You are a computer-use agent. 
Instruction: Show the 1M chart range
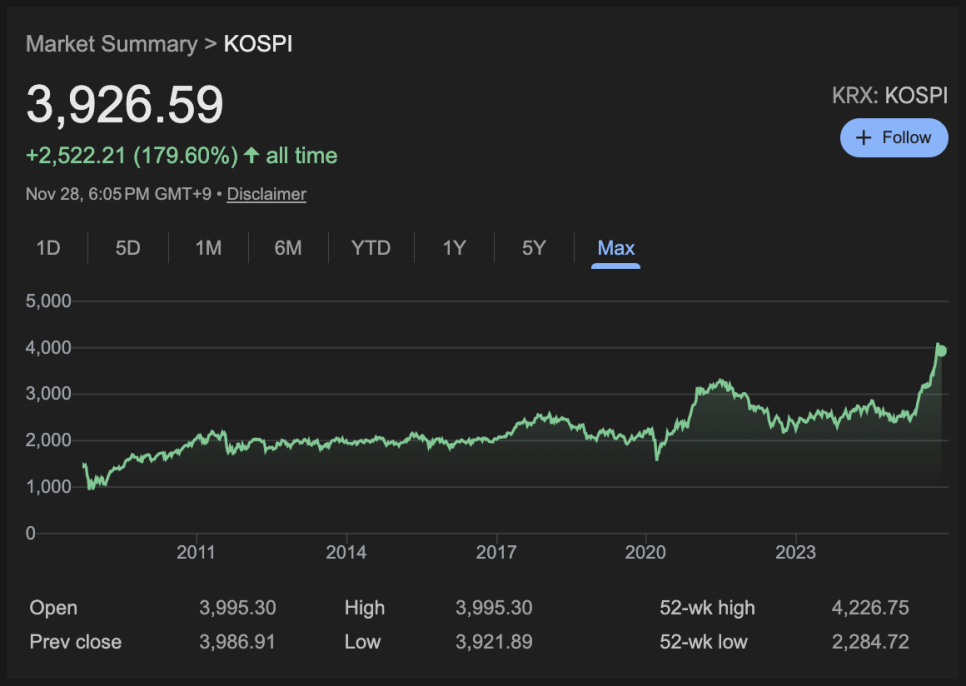pyautogui.click(x=208, y=248)
